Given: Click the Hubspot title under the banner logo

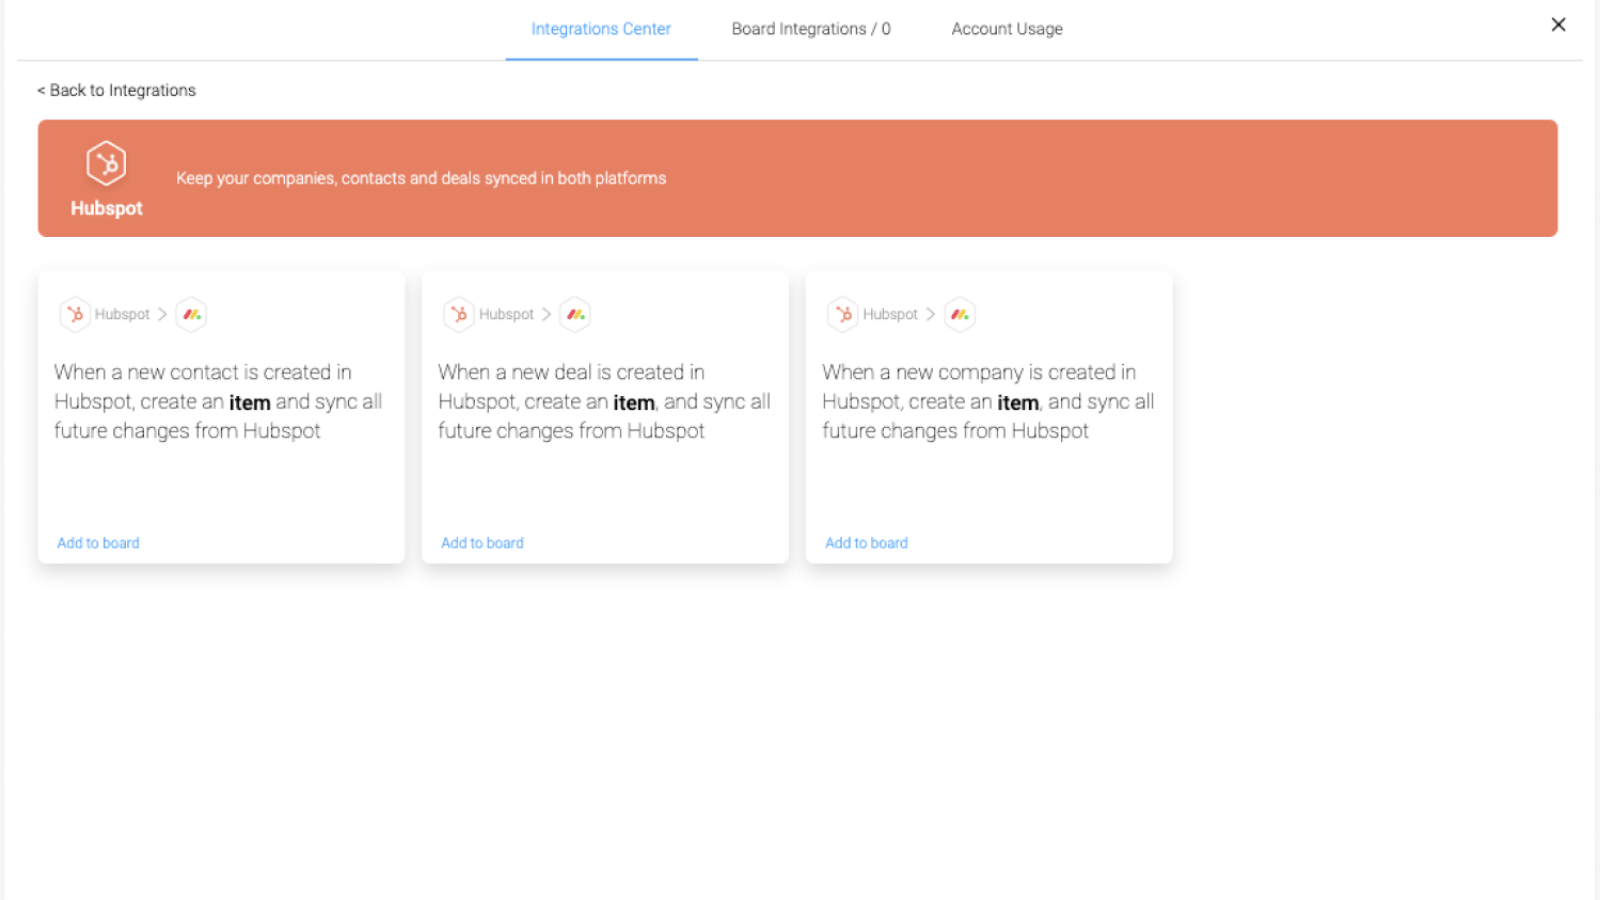Looking at the screenshot, I should point(106,208).
